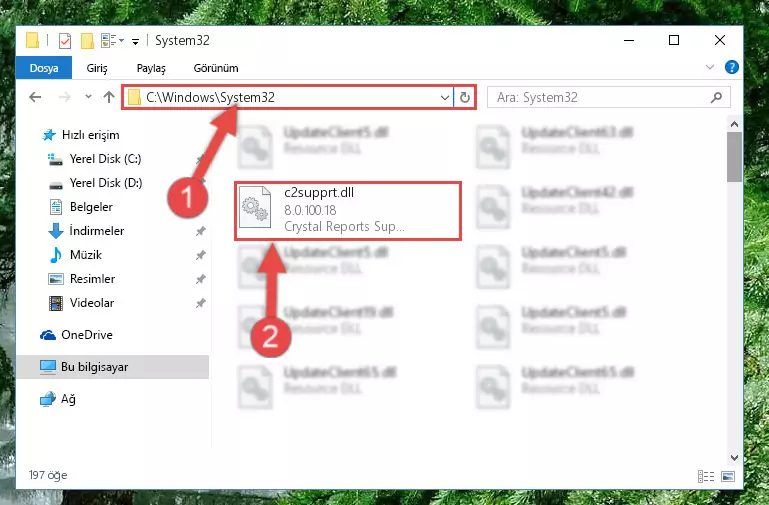
Task: Click the vertical scrollbar thumb
Action: [x=734, y=157]
